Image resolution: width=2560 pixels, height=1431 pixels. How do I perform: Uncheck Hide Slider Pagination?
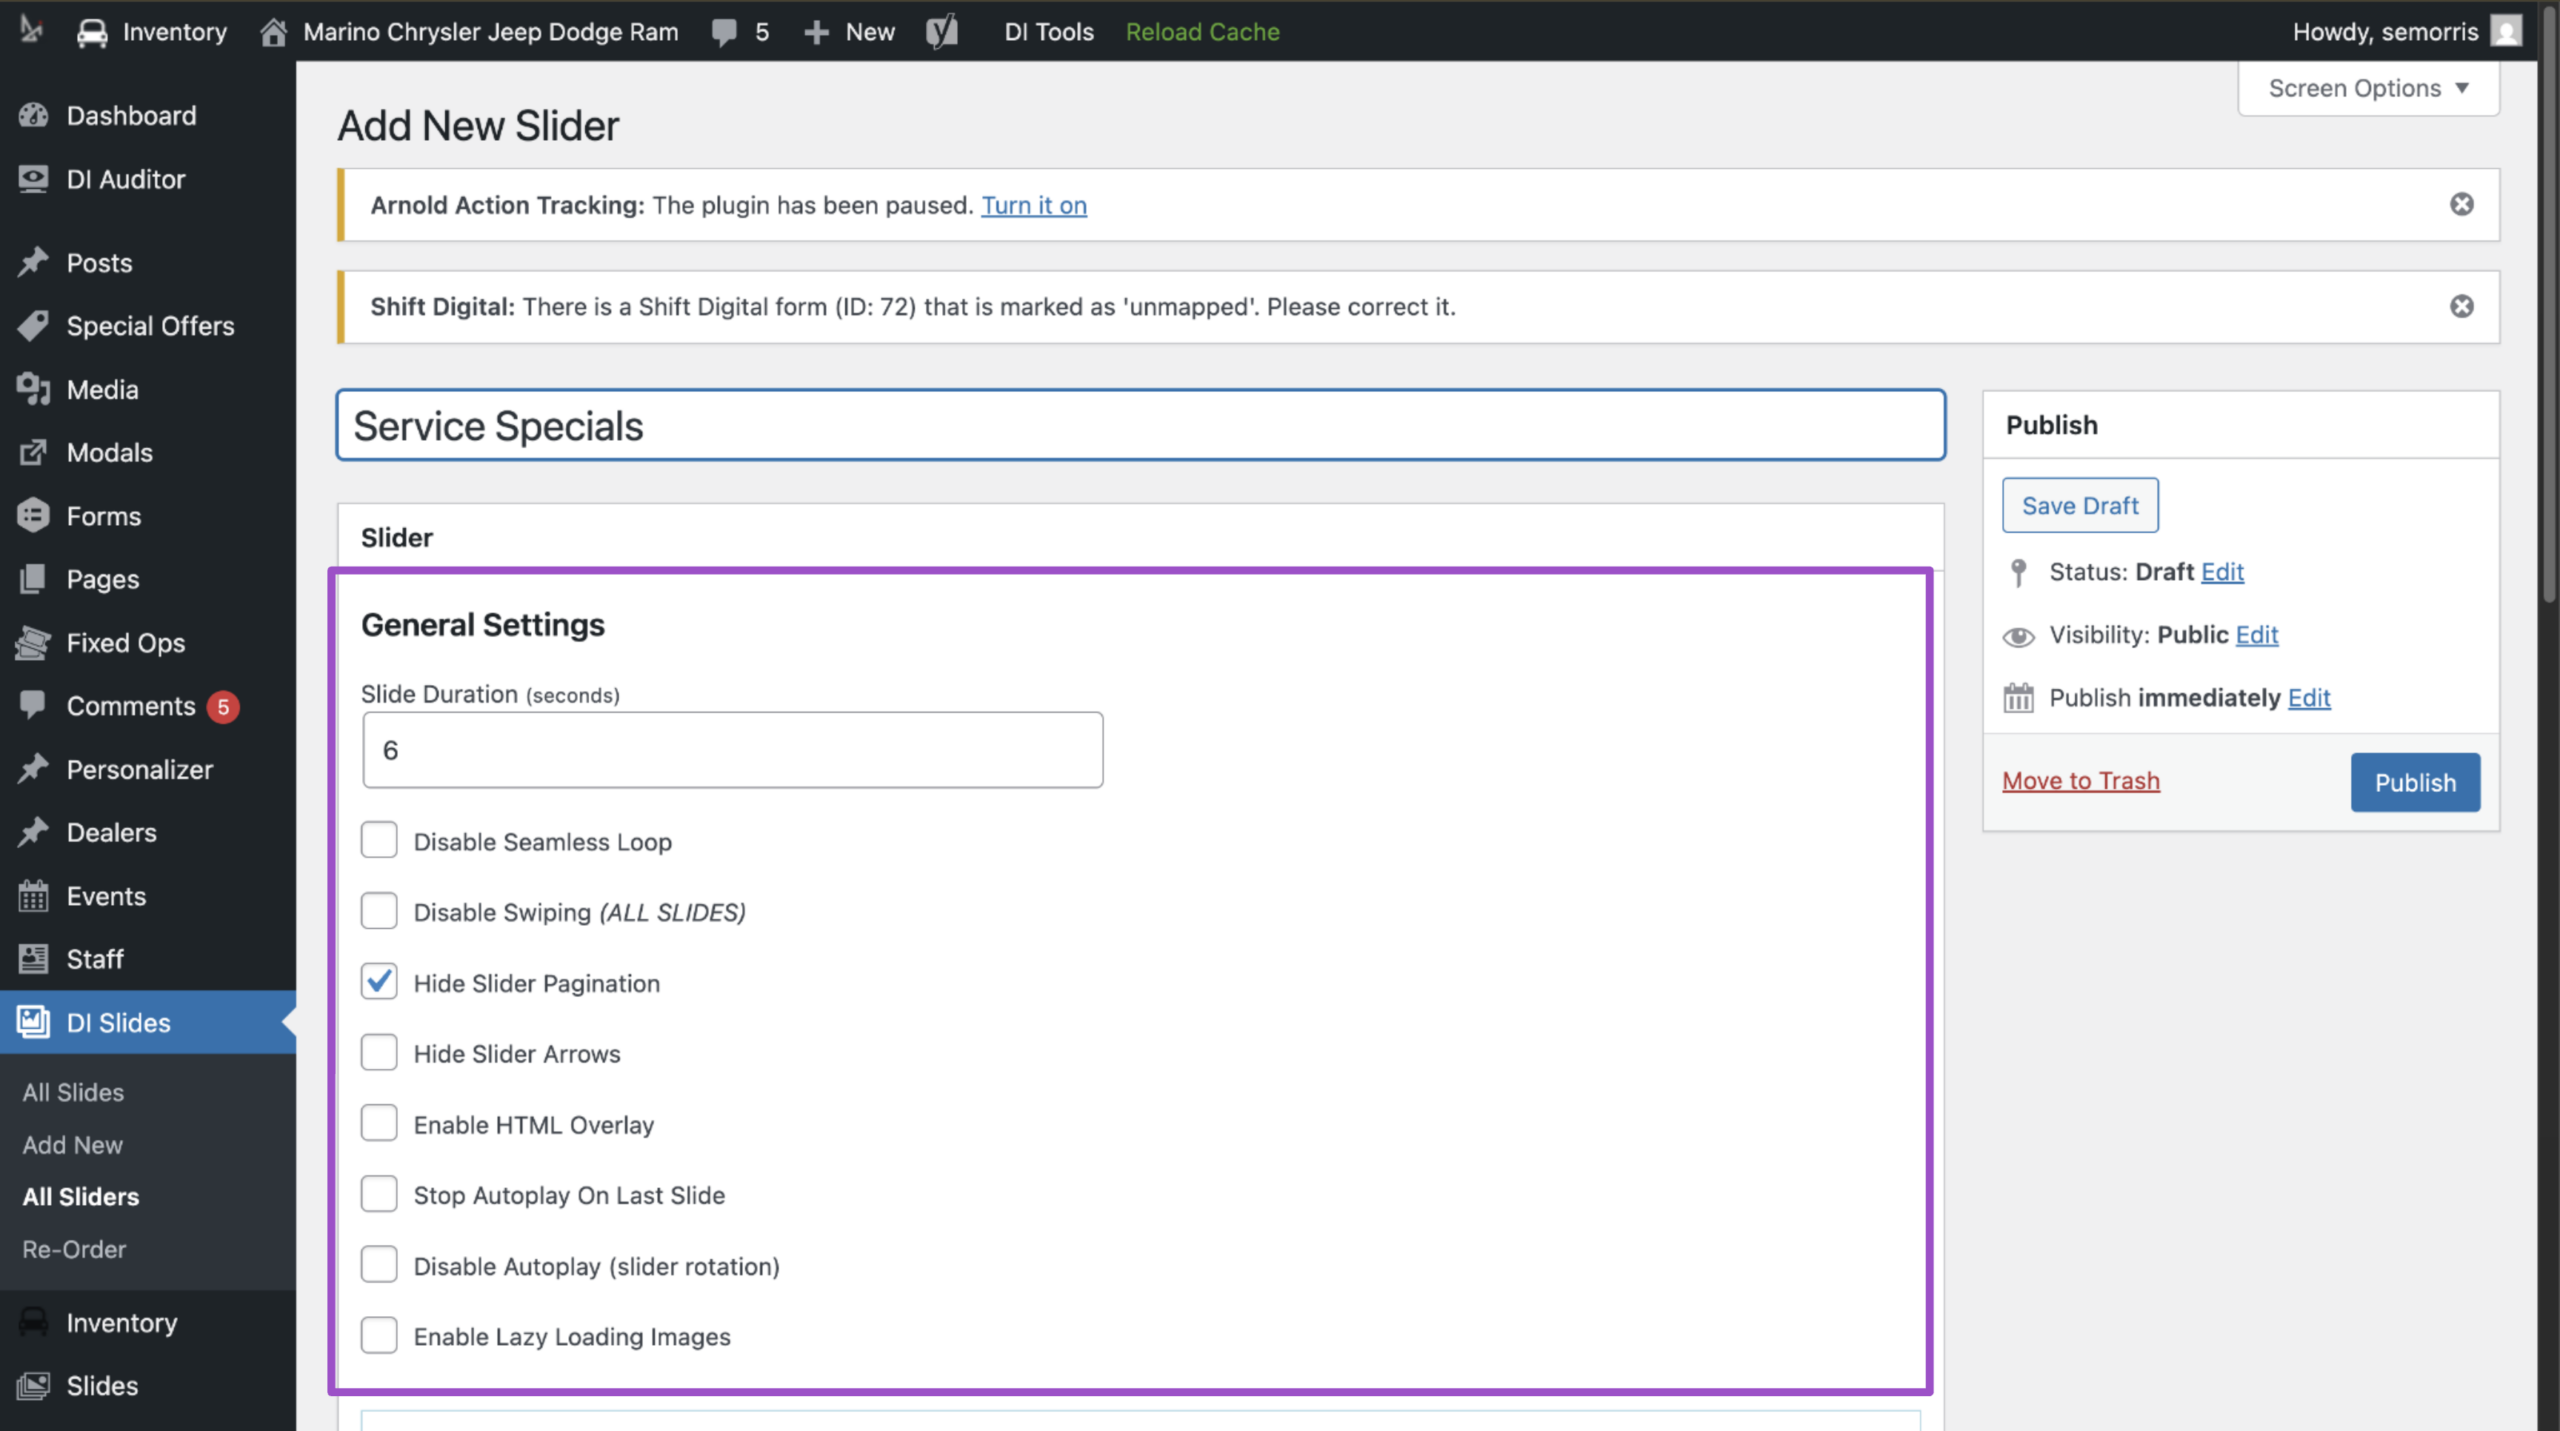(x=379, y=981)
